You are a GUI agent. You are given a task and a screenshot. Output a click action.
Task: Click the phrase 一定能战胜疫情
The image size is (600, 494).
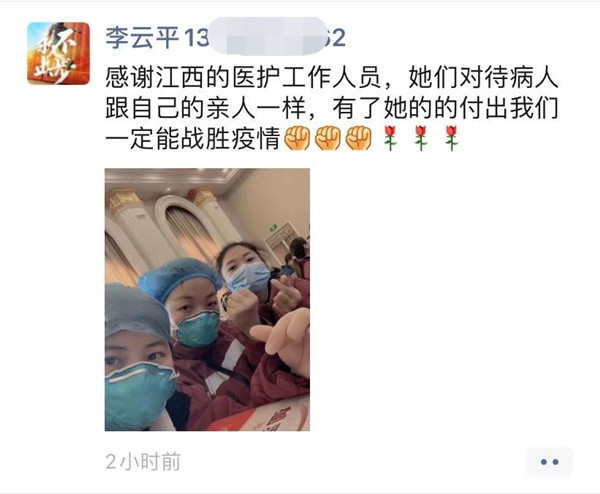click(192, 139)
